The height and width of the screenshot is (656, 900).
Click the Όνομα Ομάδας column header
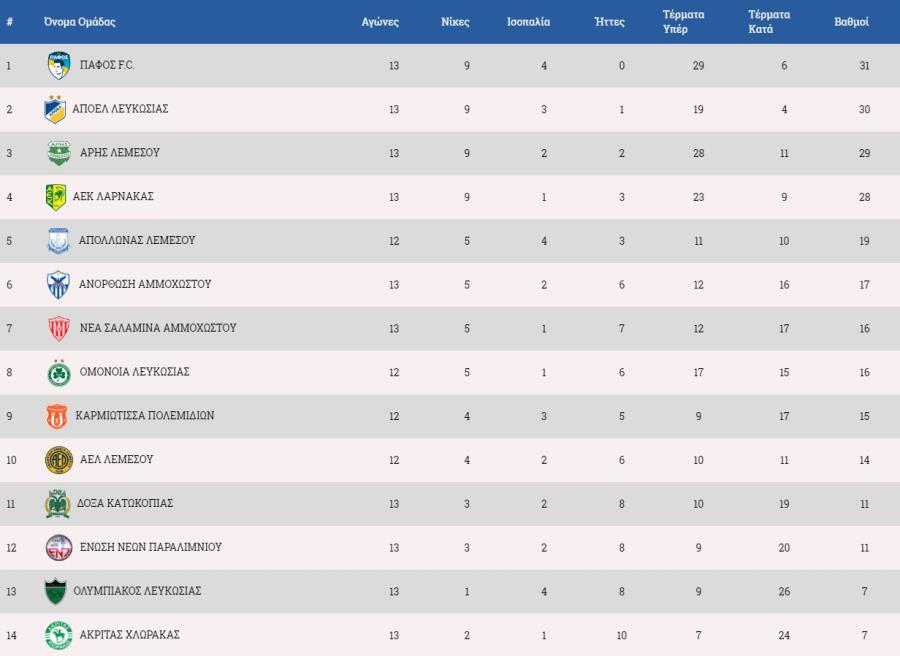click(80, 22)
